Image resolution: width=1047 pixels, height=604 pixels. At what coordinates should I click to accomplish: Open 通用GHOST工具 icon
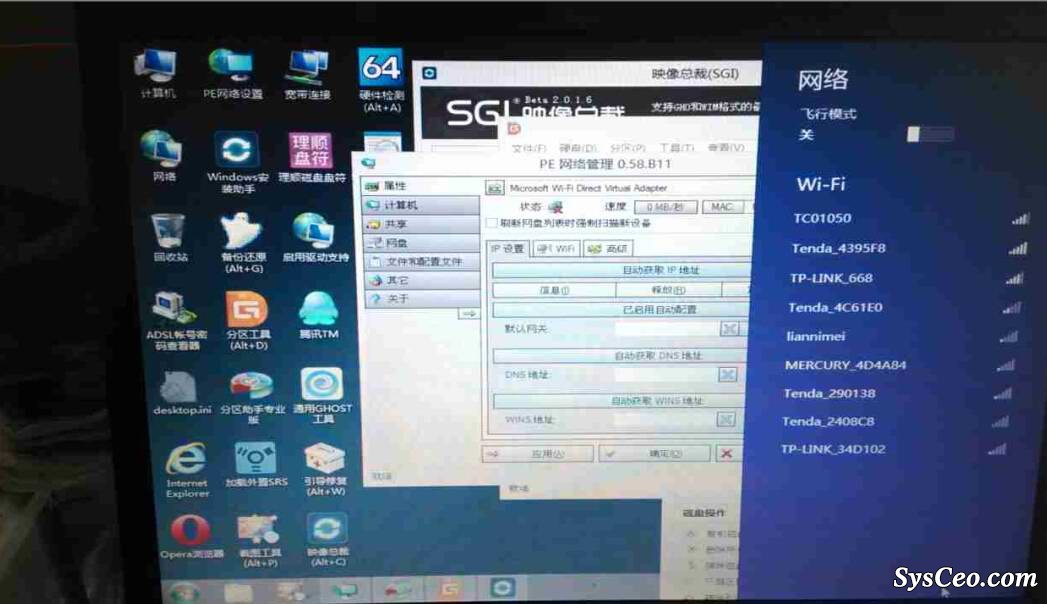click(322, 395)
